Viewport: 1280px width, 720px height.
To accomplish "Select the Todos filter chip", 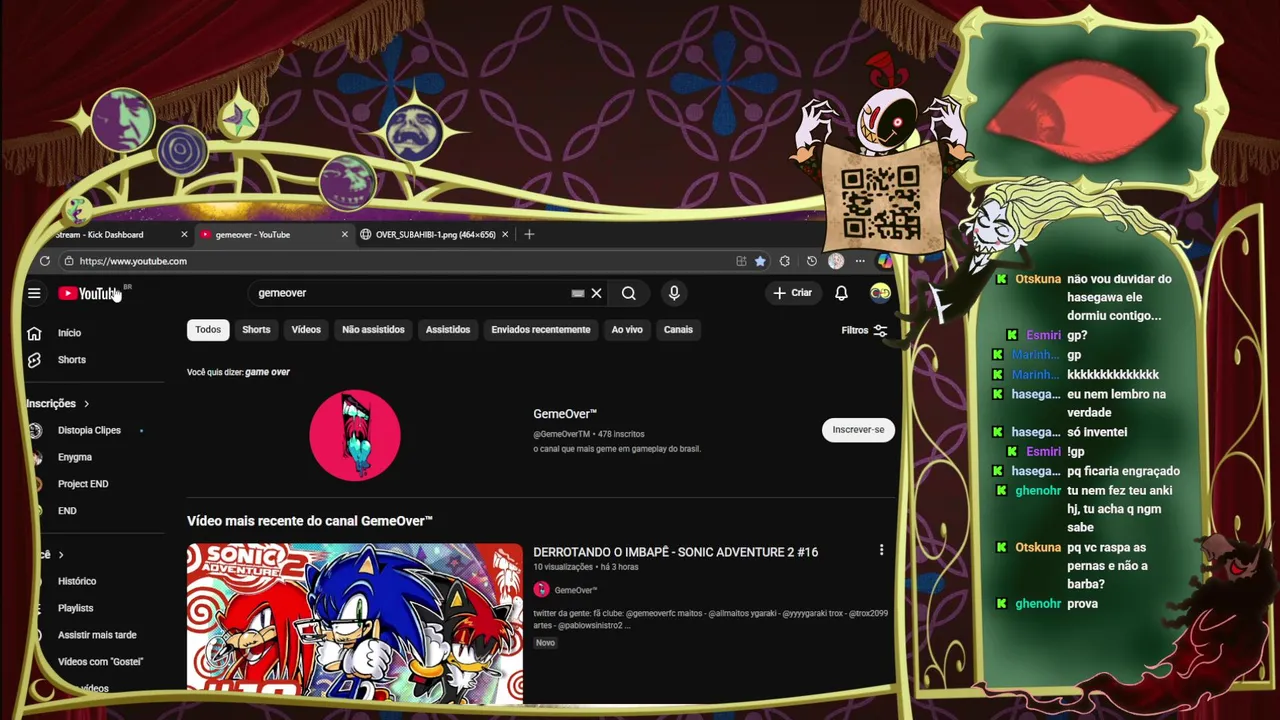I will click(x=208, y=330).
